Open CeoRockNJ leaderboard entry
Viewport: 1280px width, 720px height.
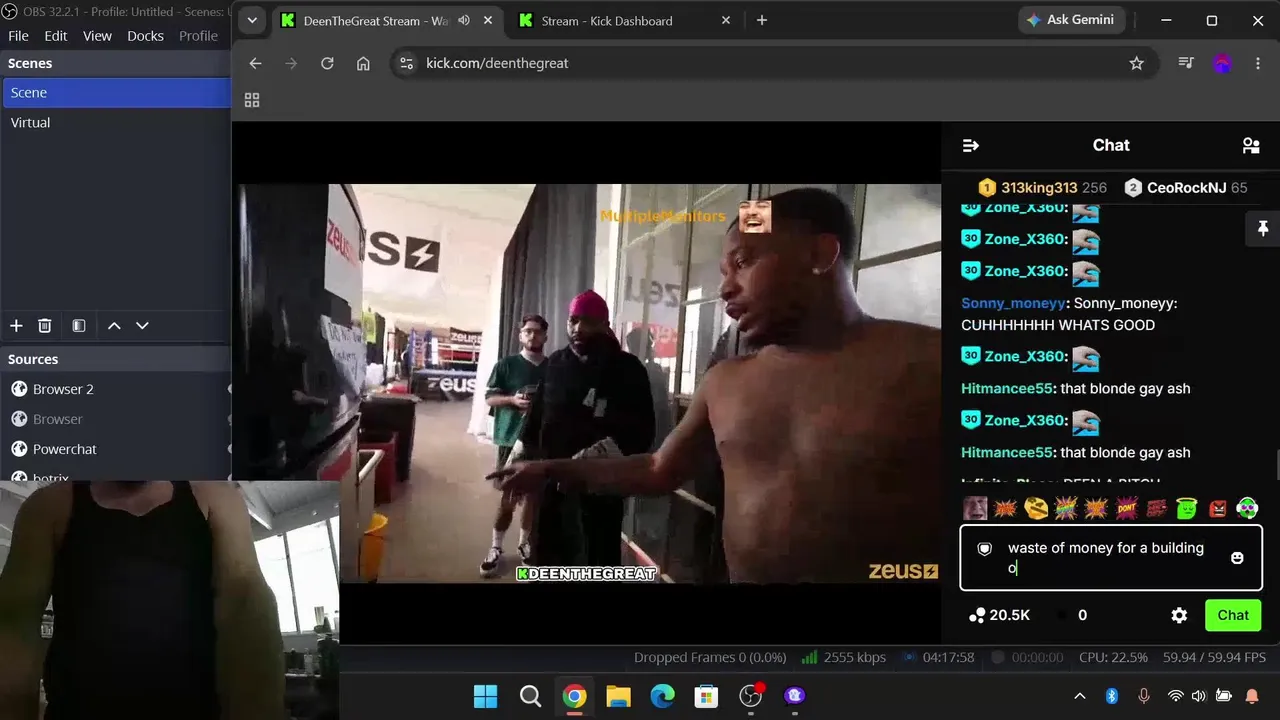tap(1186, 188)
